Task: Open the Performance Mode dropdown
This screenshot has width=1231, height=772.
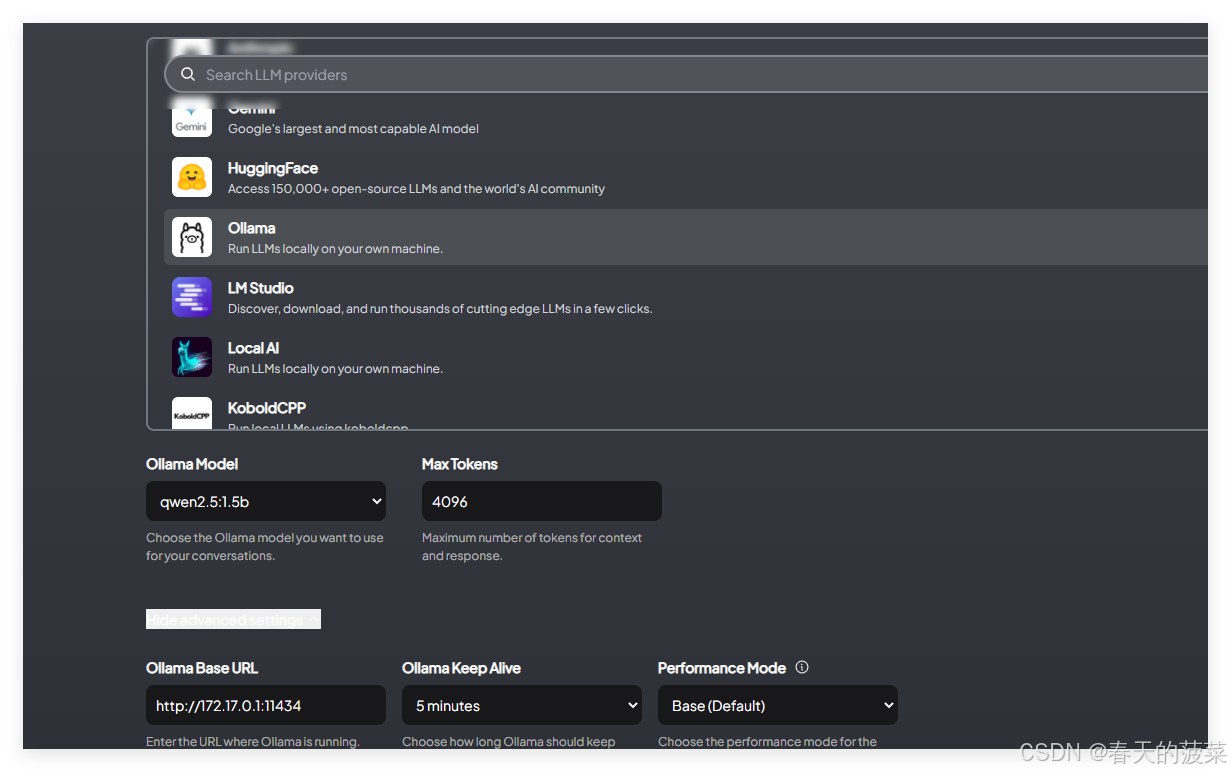Action: pos(778,705)
